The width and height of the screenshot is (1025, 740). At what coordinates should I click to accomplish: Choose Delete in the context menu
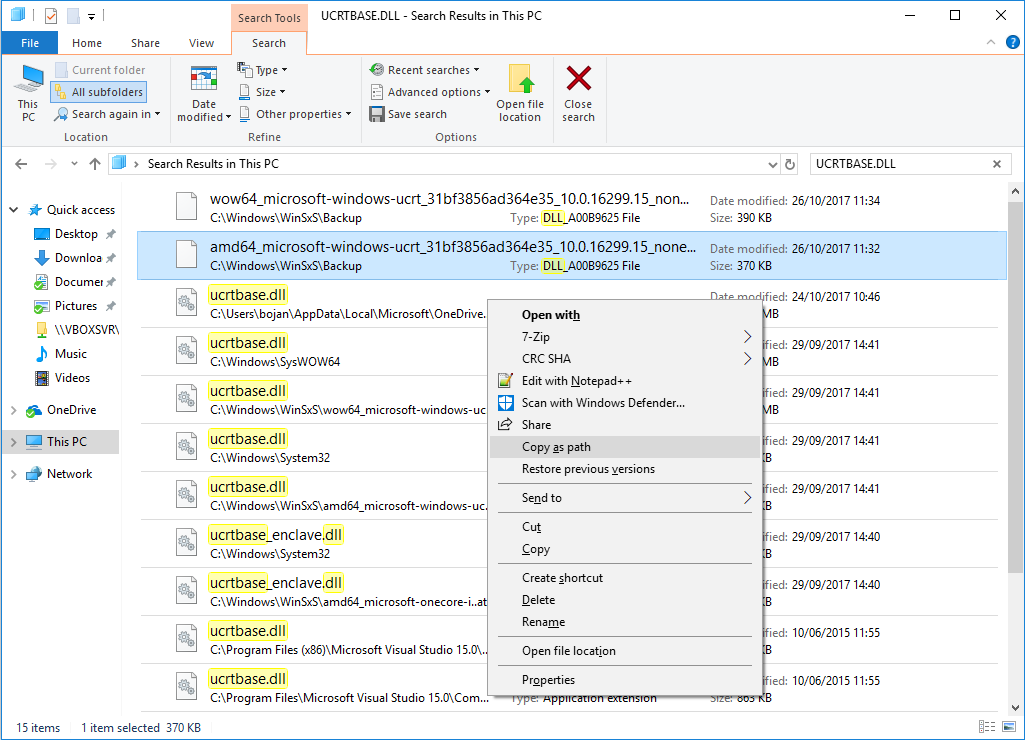pos(624,600)
